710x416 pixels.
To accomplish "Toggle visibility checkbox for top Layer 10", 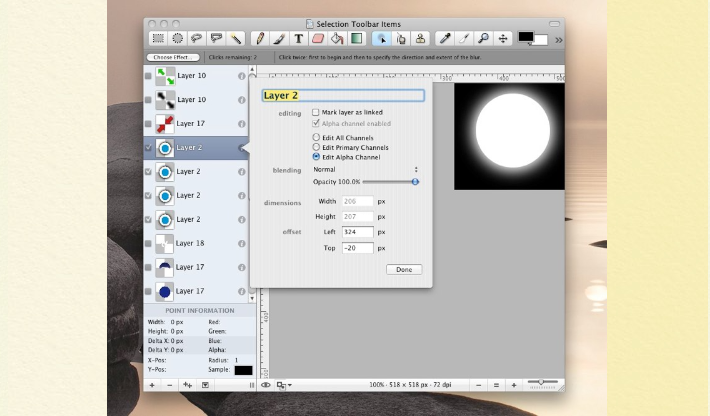I will pos(149,76).
